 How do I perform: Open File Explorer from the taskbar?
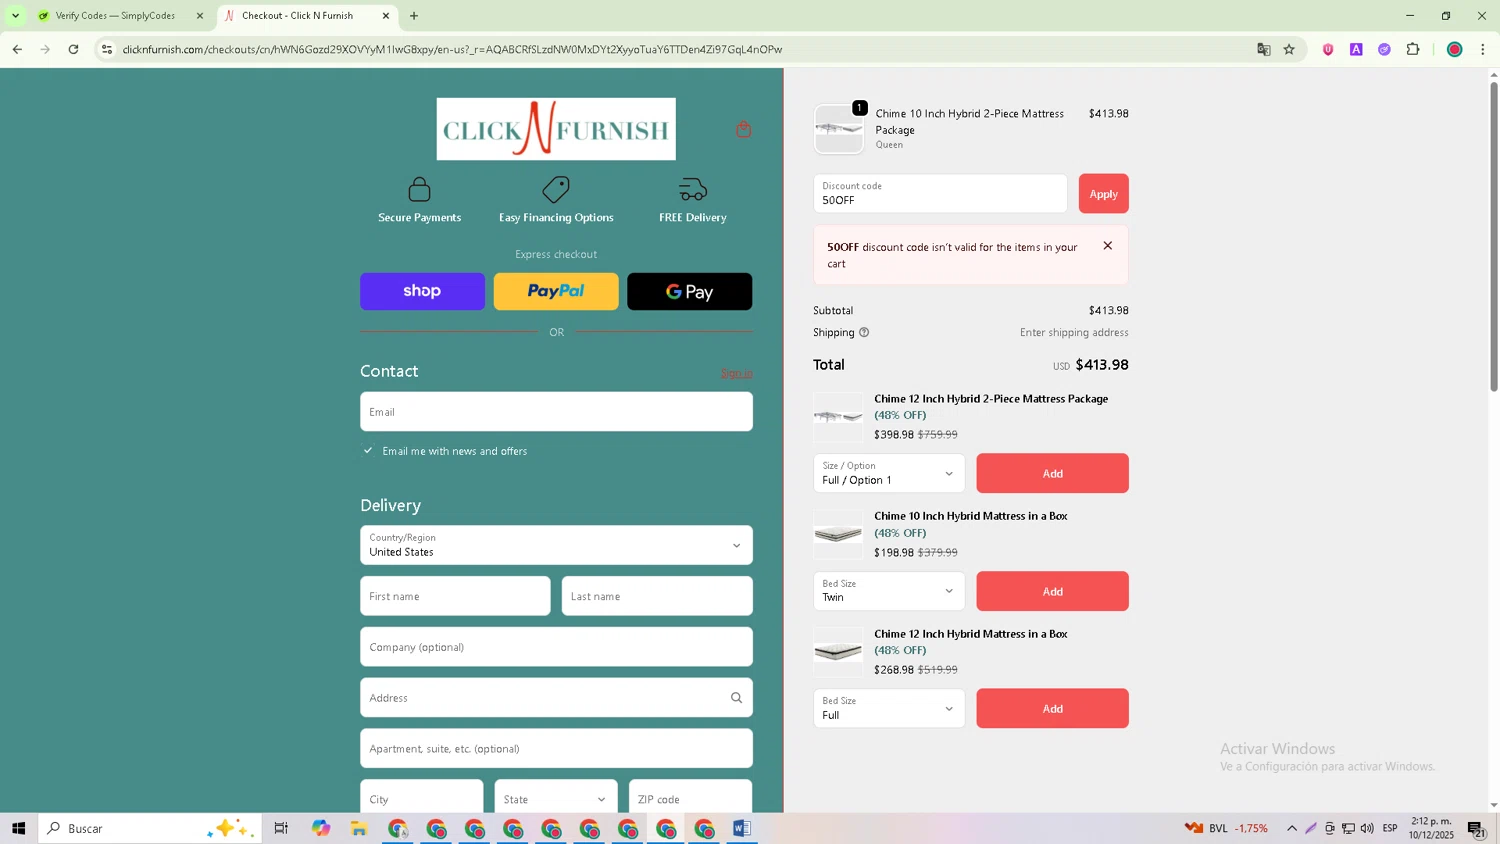tap(359, 828)
